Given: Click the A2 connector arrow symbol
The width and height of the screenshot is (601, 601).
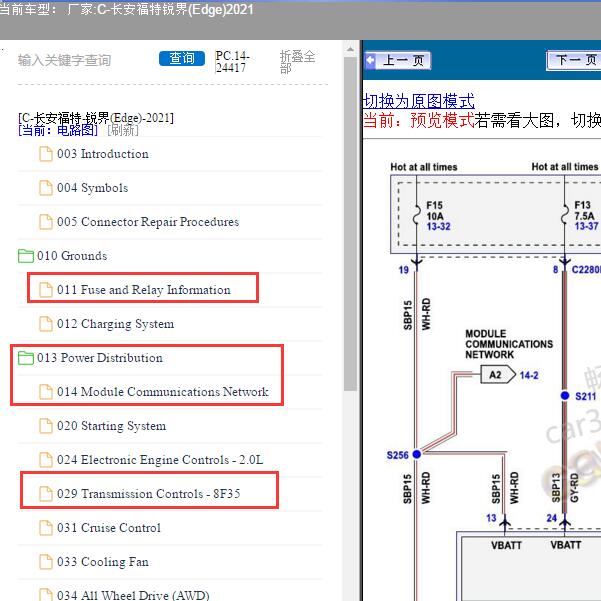Looking at the screenshot, I should tap(498, 374).
